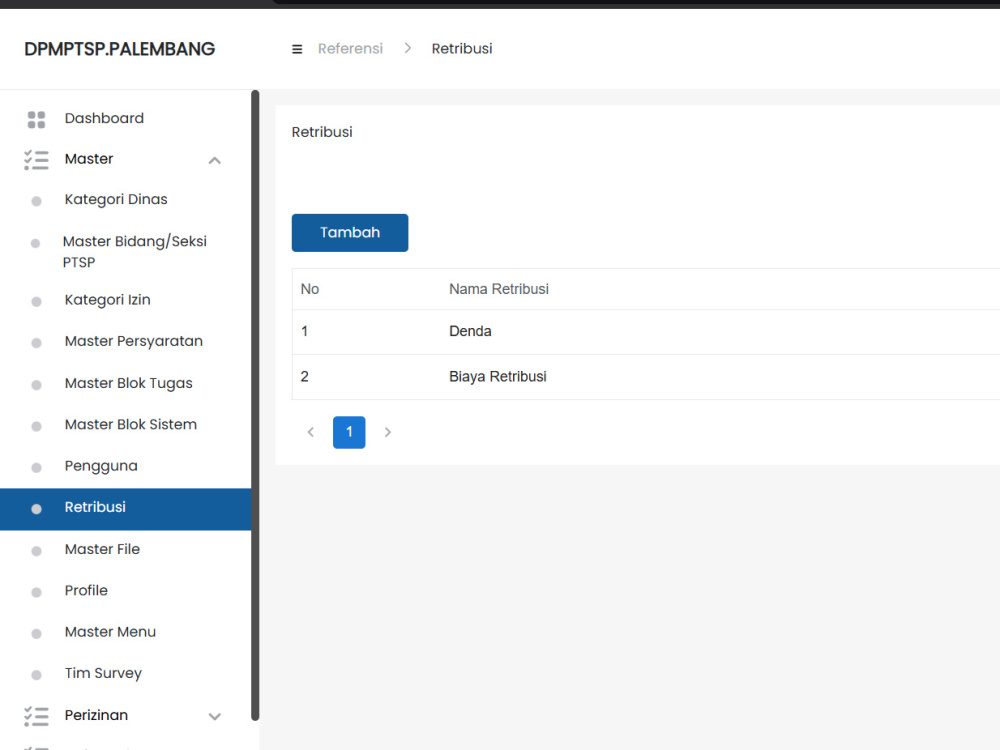
Task: Click the Tambah button
Action: [350, 233]
